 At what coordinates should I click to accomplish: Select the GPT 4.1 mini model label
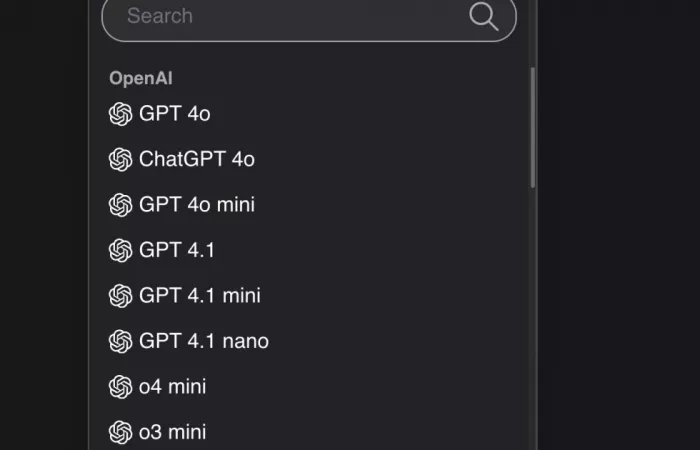200,296
